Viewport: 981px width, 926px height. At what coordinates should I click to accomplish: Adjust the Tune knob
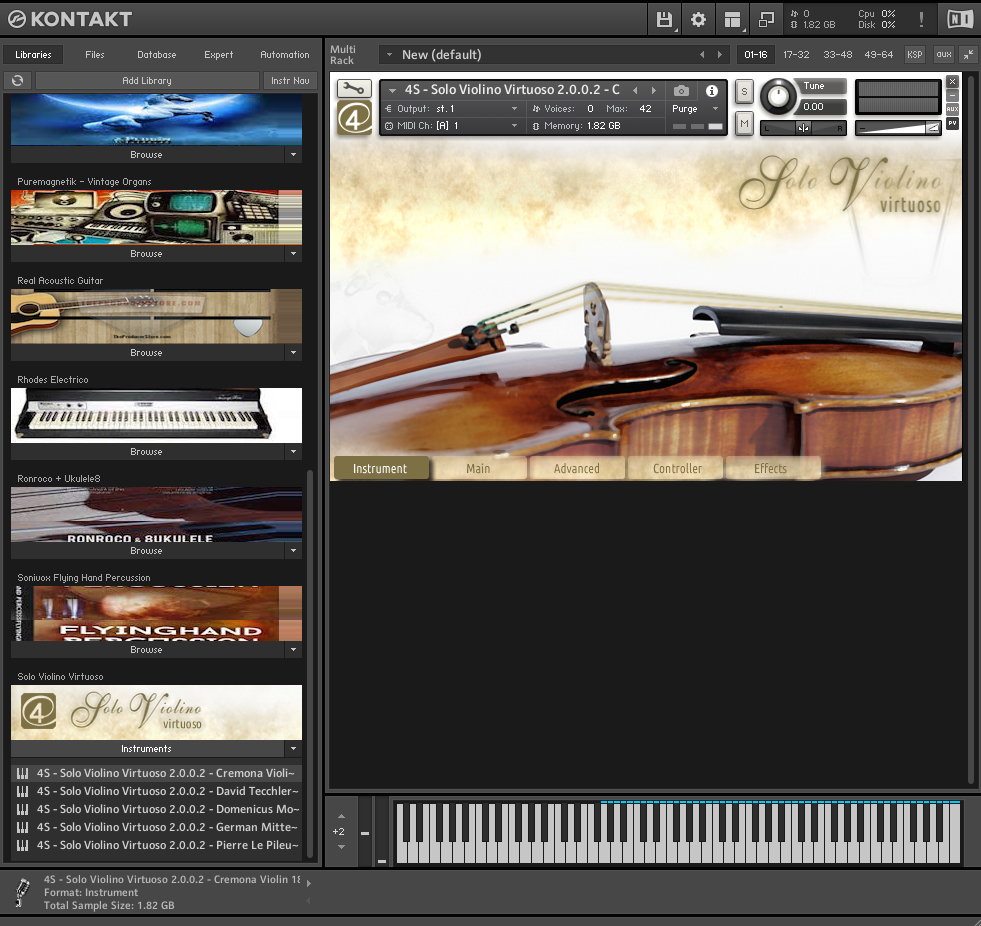(778, 96)
